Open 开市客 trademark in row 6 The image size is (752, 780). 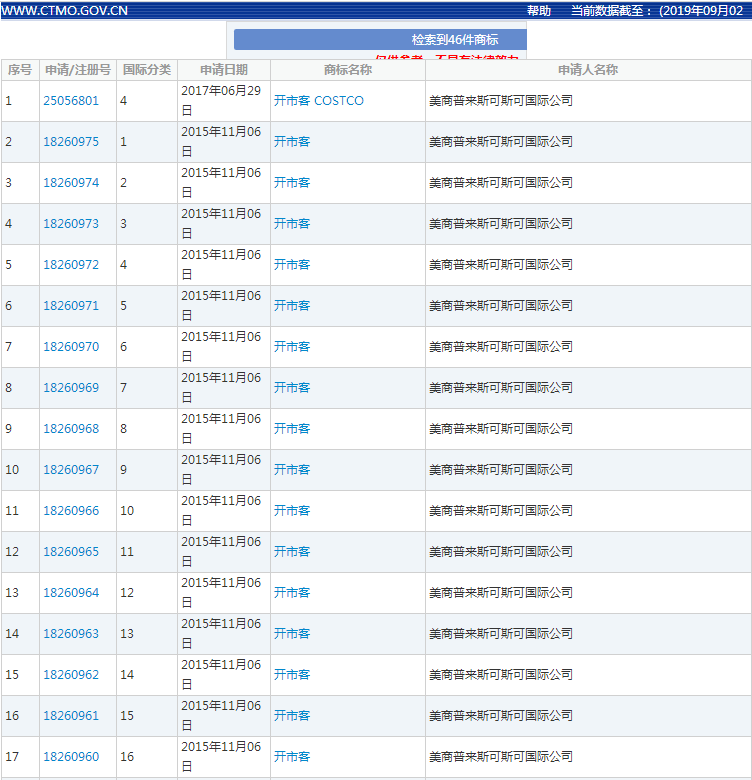point(292,305)
